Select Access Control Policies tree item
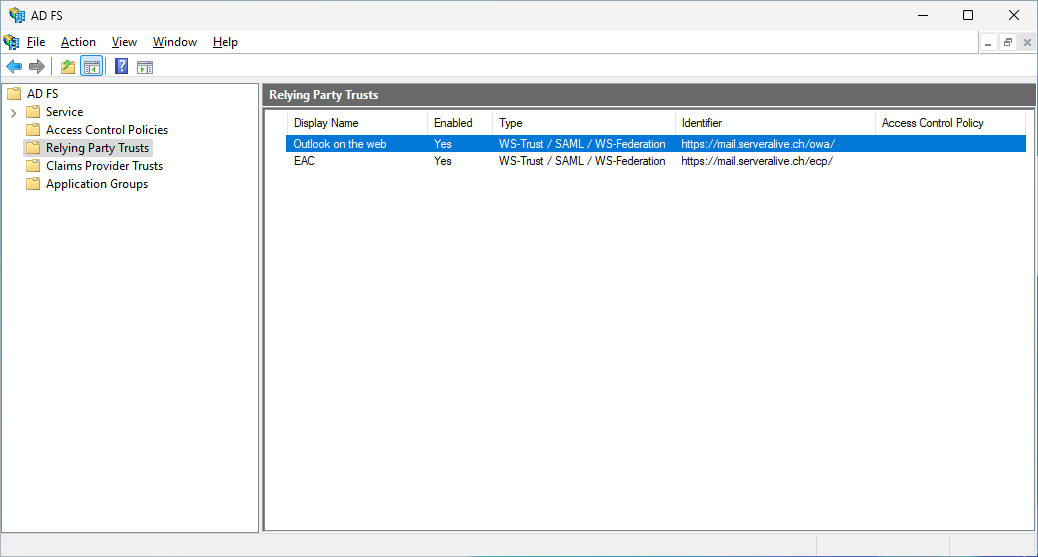This screenshot has height=557, width=1038. coord(107,129)
